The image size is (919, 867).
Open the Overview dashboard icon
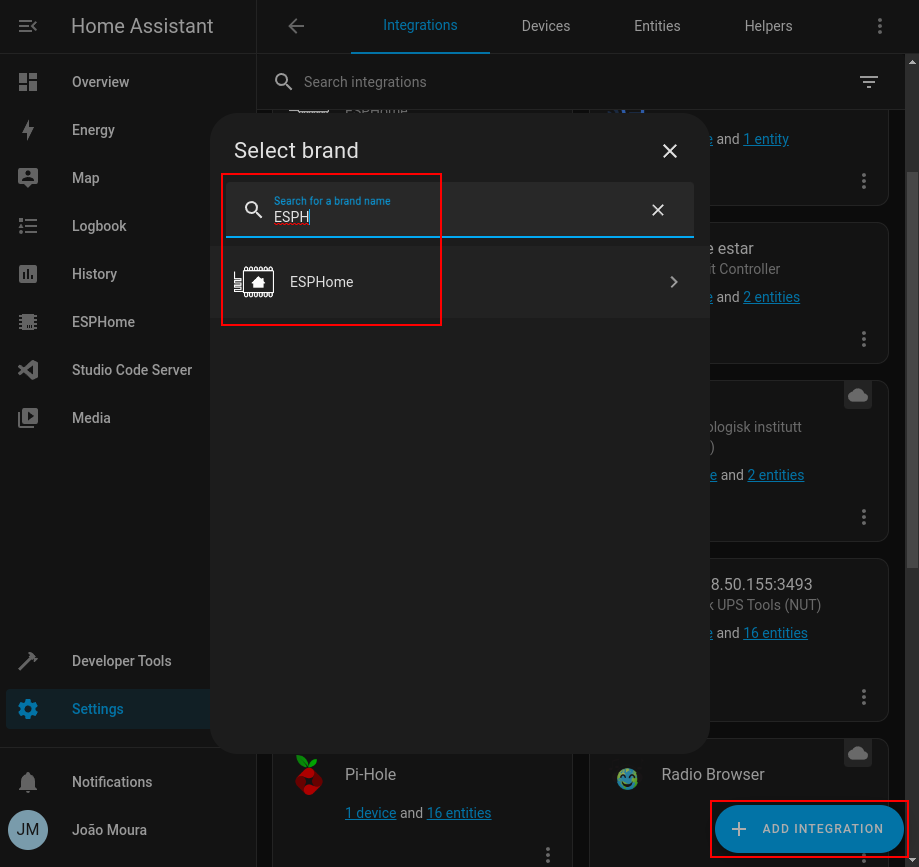(28, 82)
